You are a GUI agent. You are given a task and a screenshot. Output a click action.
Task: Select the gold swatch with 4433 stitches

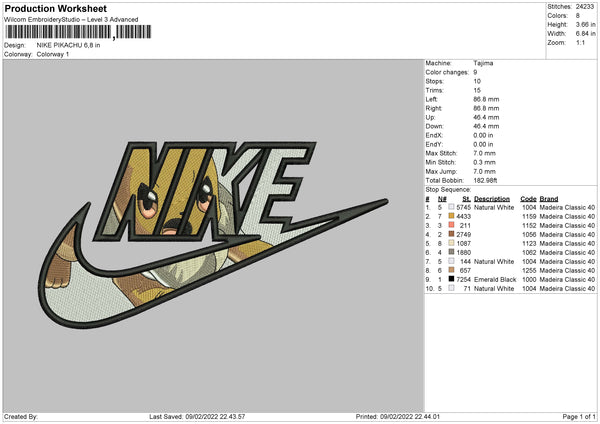point(452,216)
